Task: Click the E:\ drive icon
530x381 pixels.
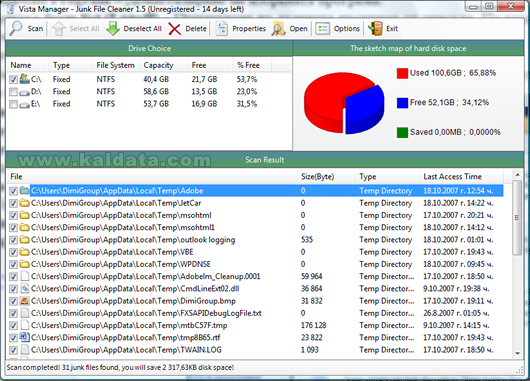Action: (x=25, y=104)
